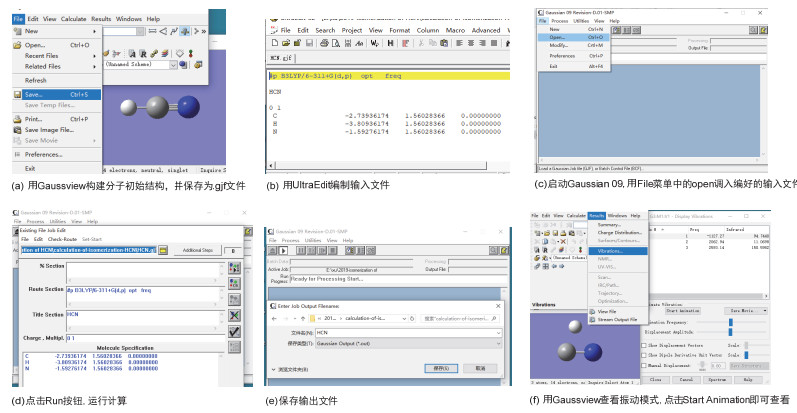Click the search box in Enter Job Output dialog

[461, 319]
